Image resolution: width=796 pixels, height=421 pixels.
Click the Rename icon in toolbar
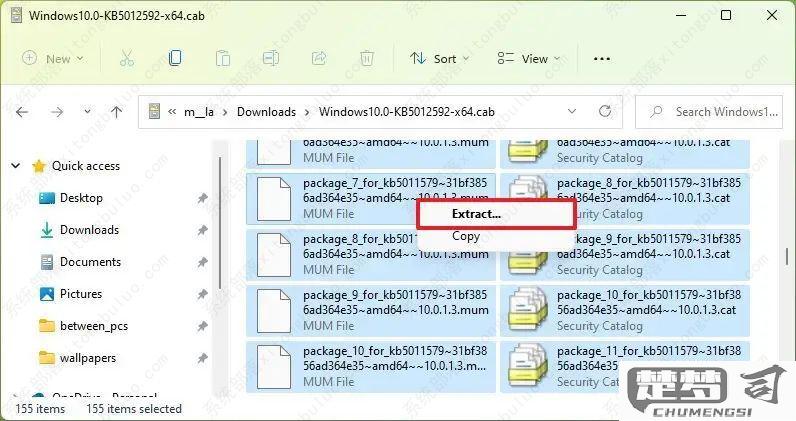click(x=271, y=58)
